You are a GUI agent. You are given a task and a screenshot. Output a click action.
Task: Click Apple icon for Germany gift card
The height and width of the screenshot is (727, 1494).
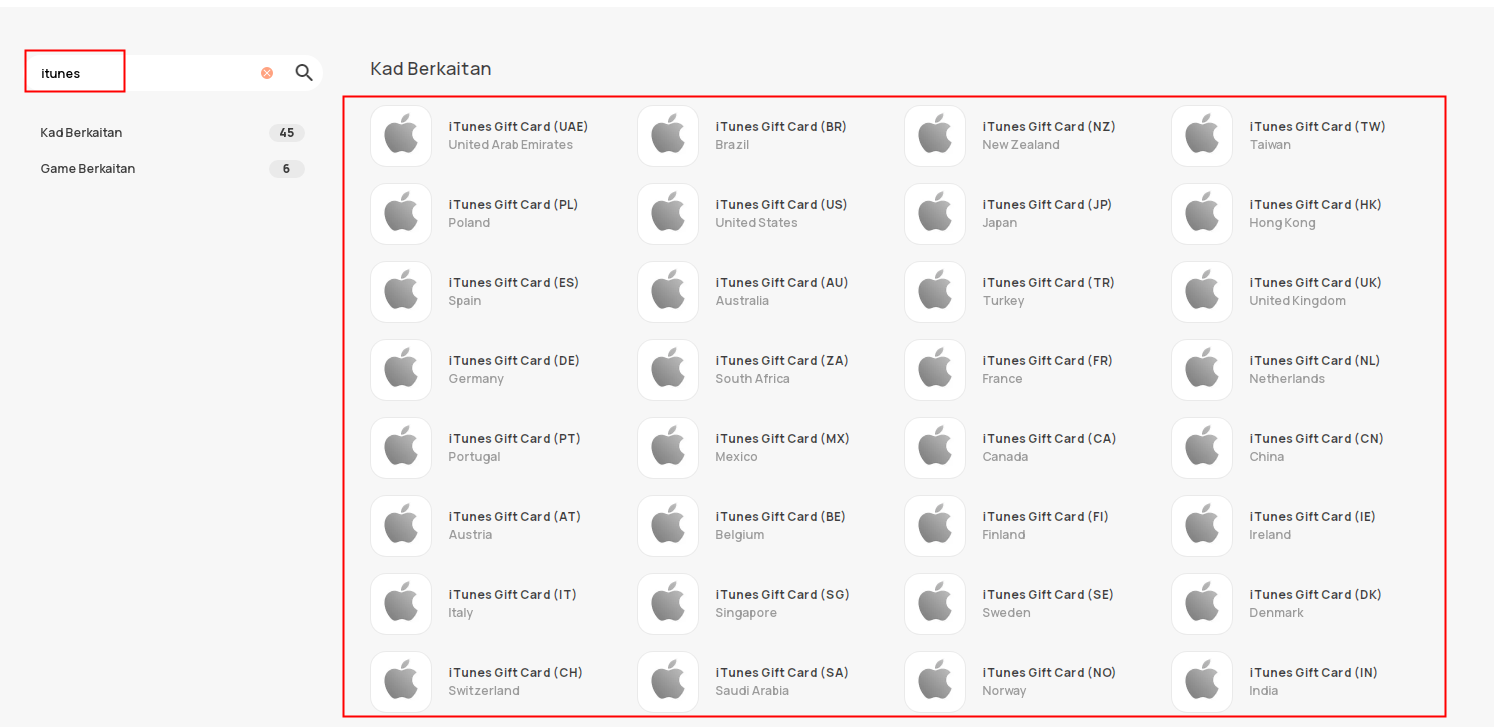click(401, 370)
